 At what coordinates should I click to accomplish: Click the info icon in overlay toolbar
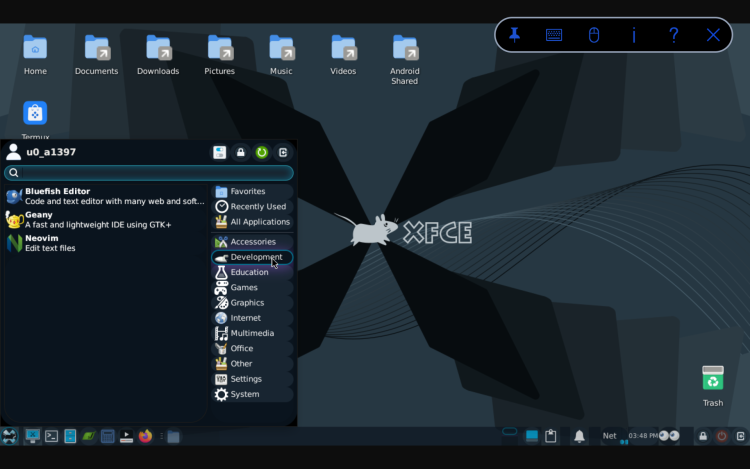click(634, 35)
